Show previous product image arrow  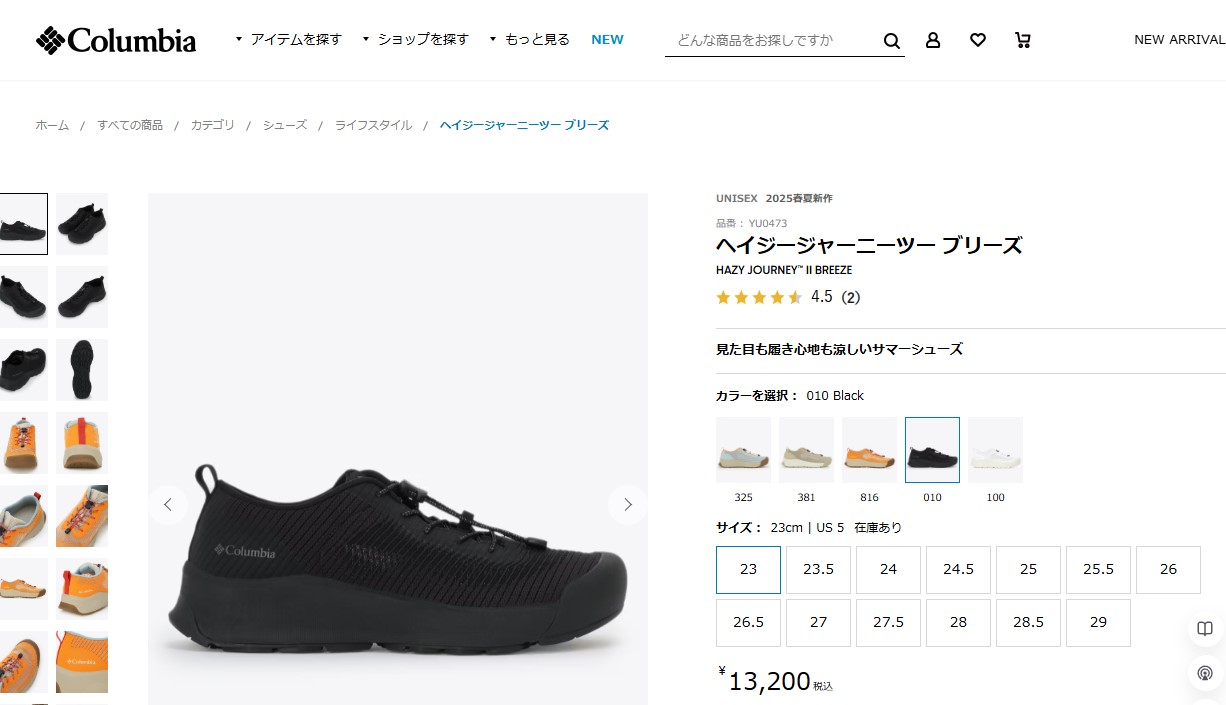[x=168, y=504]
